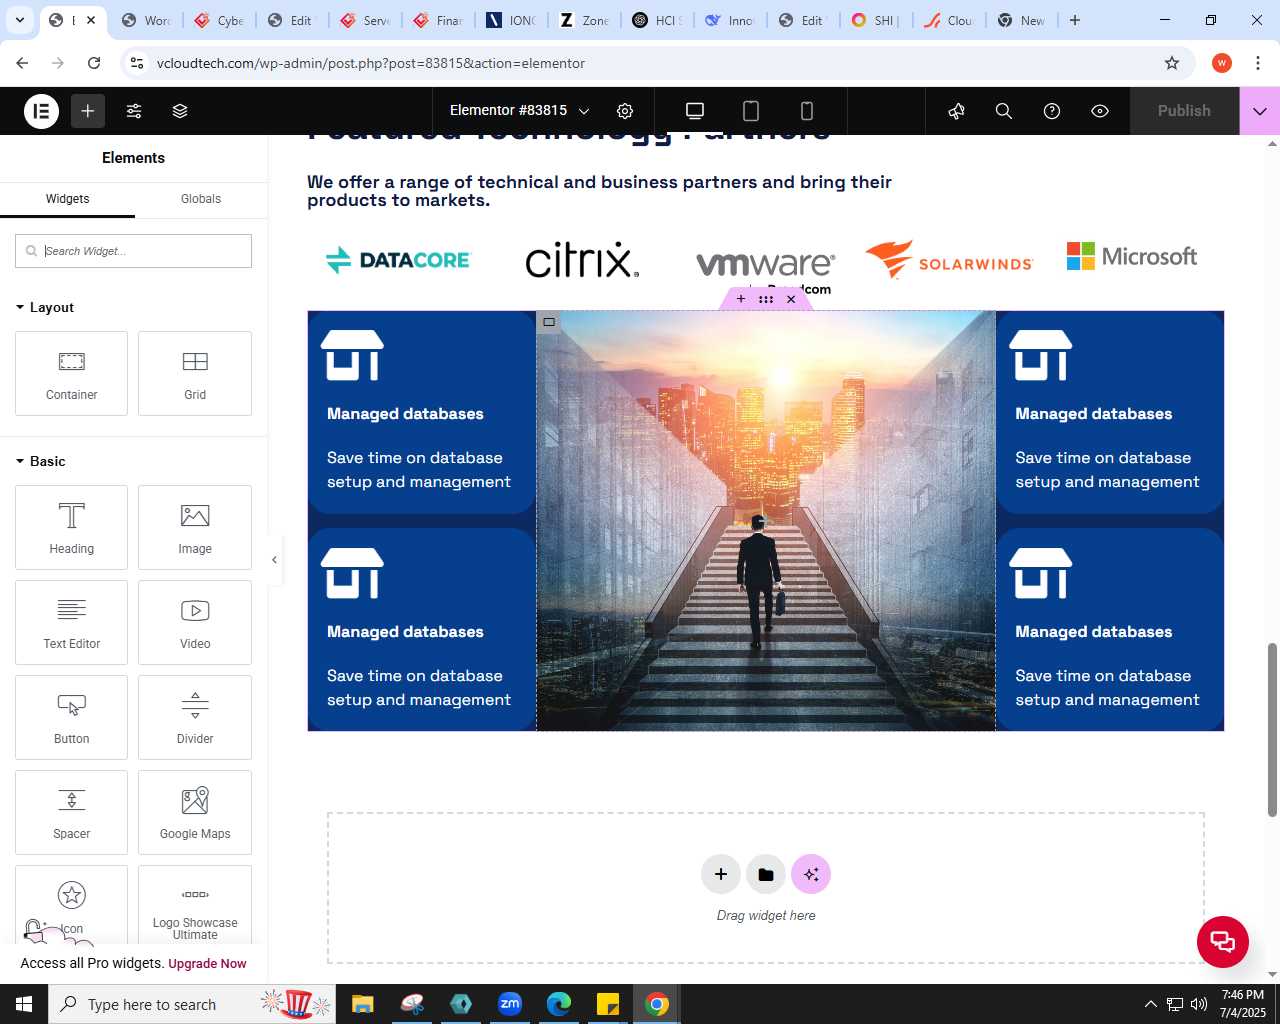Reload the browser page
The width and height of the screenshot is (1280, 1024).
[94, 63]
